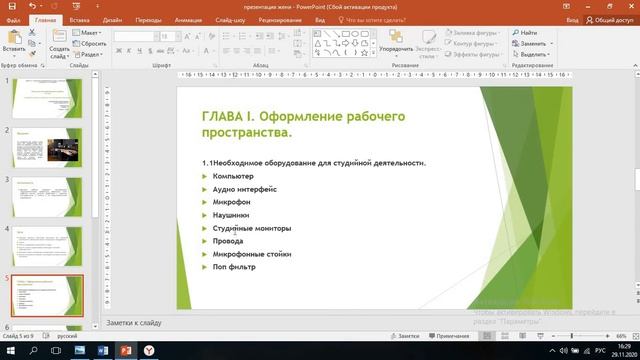Toggle Italic (К) formatting
640x360 pixels.
point(129,51)
